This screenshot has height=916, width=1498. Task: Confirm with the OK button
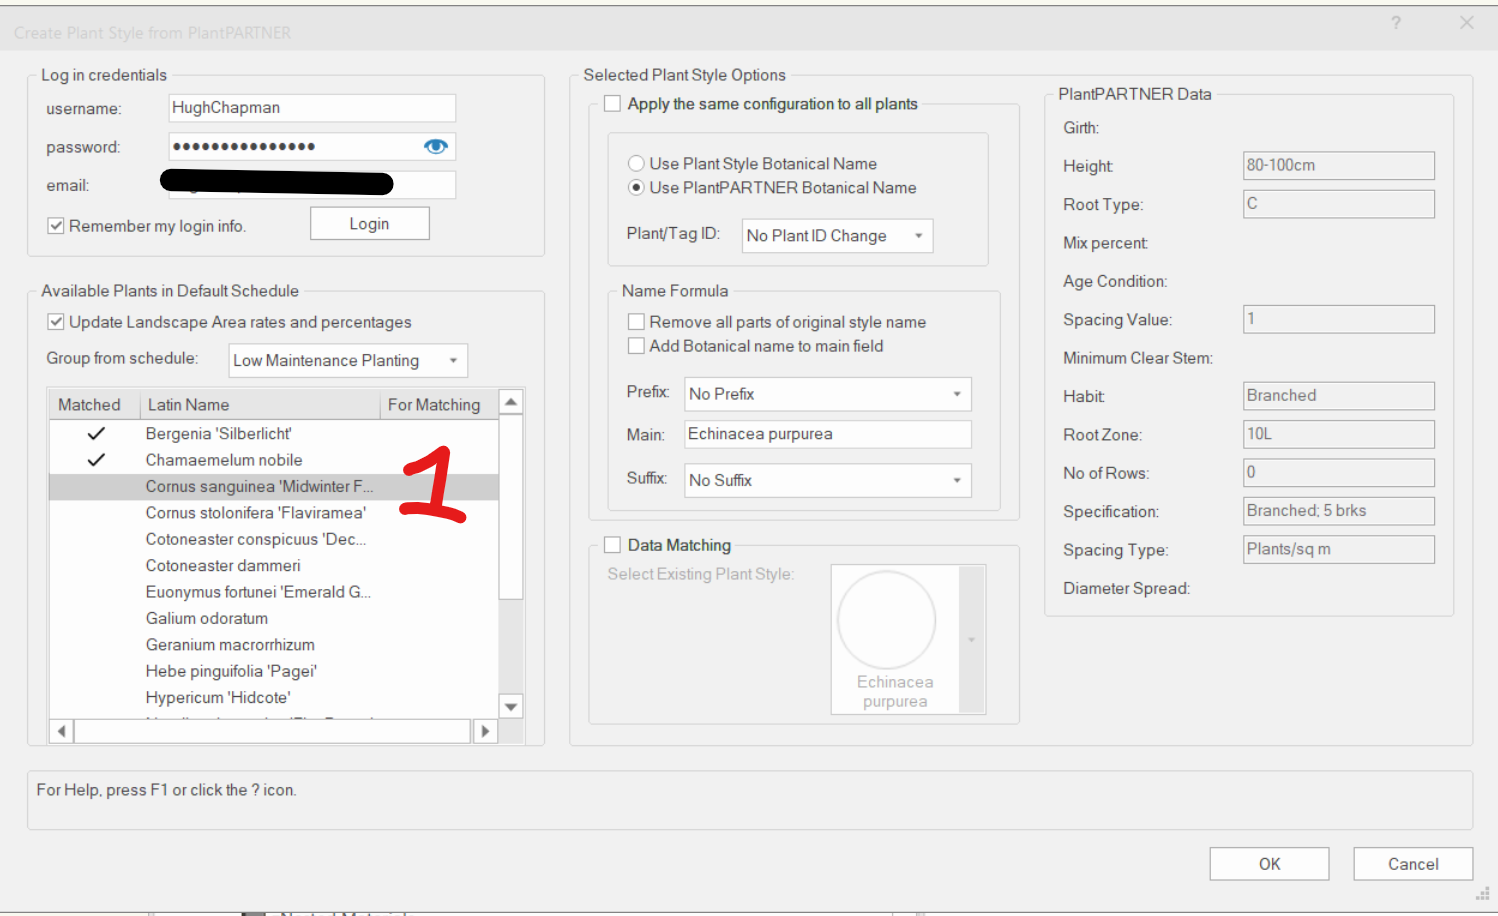tap(1268, 864)
